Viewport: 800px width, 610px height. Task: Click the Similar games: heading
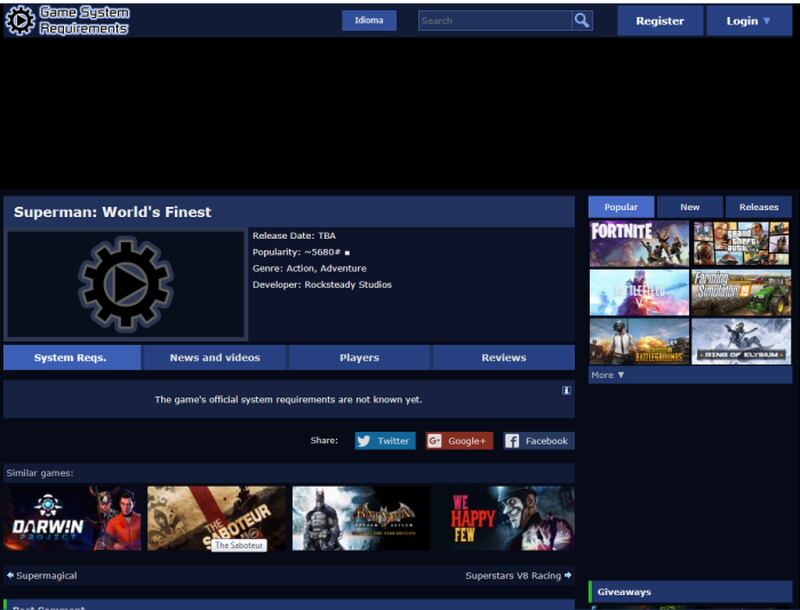[40, 473]
